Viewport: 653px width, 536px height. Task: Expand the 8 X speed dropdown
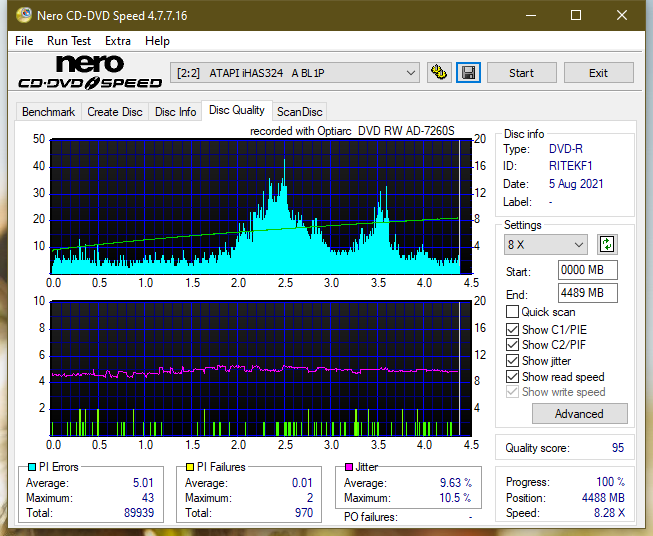pyautogui.click(x=546, y=244)
